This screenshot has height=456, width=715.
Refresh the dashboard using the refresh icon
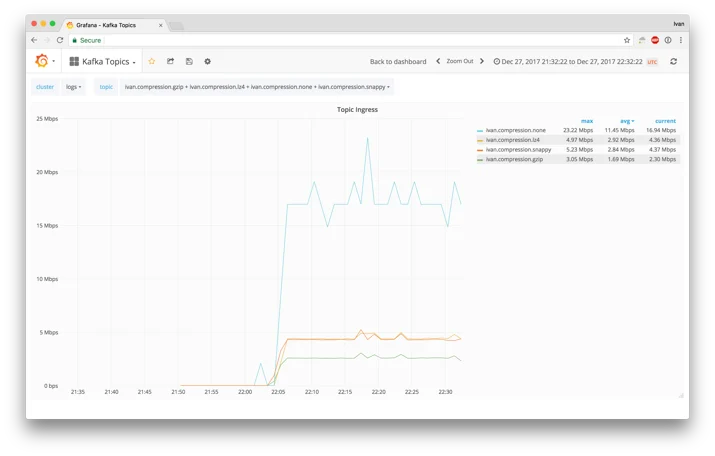tap(674, 61)
